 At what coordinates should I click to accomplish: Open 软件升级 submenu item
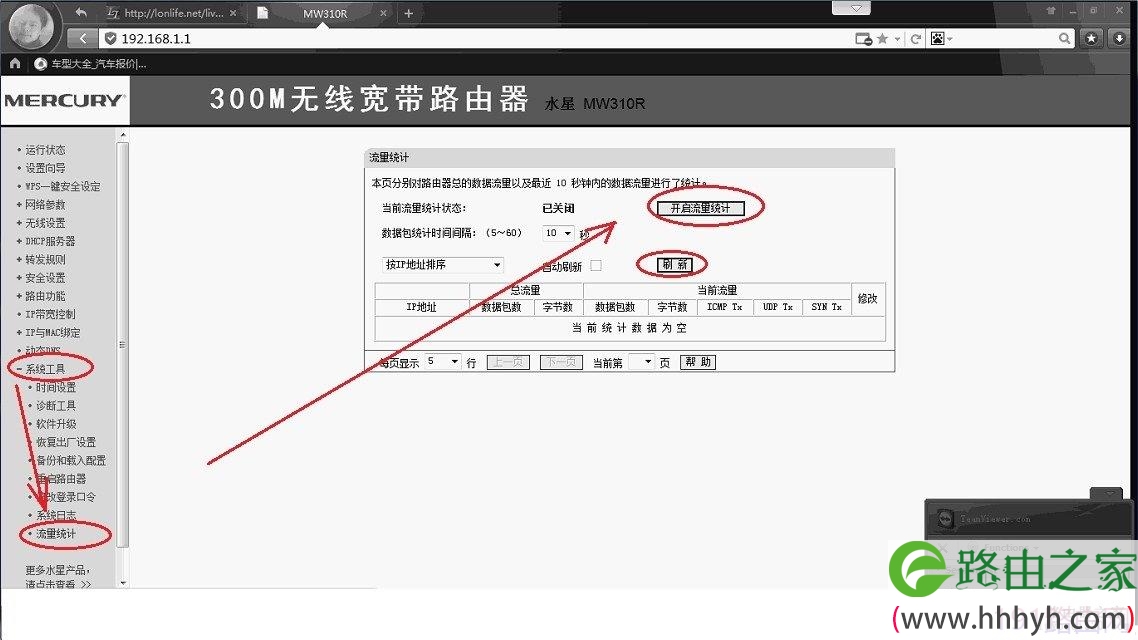point(56,424)
